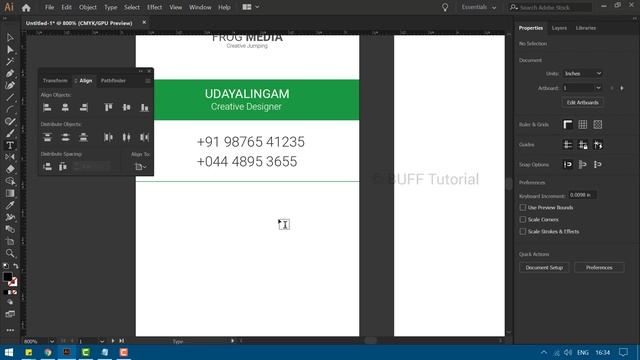Click the Keyboard Increment input field
640x360 pixels.
coord(582,195)
